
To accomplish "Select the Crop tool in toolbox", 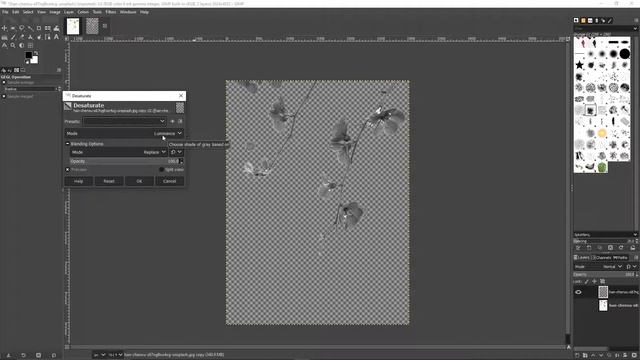I will 39,28.
